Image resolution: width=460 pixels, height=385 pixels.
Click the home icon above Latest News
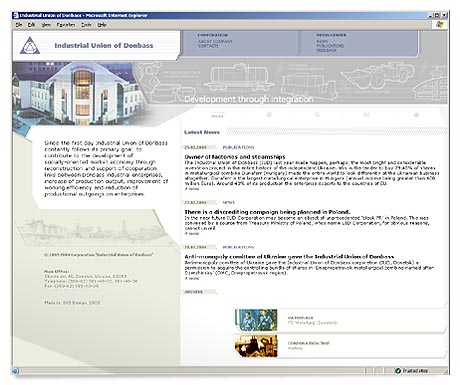click(416, 115)
